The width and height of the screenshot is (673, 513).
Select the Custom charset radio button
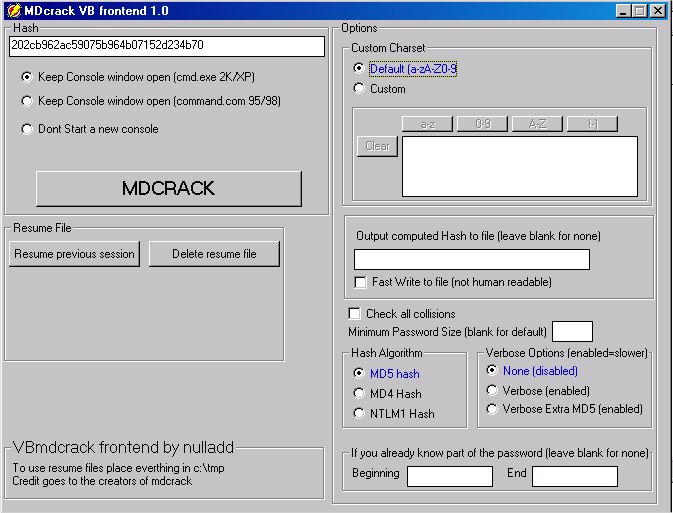point(359,89)
